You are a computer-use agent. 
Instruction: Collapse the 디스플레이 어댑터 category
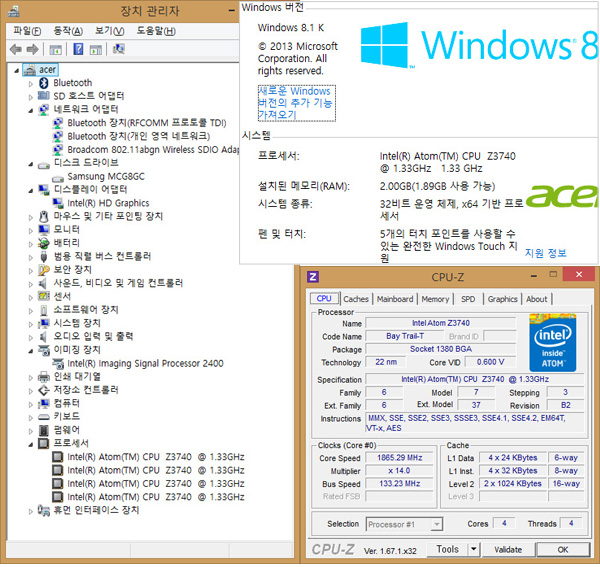(31, 191)
